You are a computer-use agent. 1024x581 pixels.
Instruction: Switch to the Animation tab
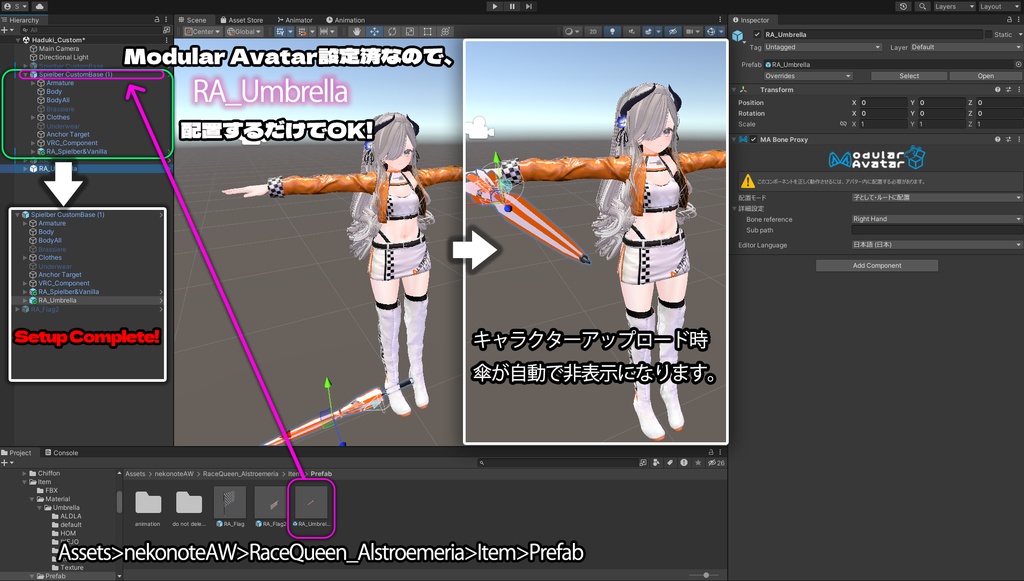pyautogui.click(x=345, y=20)
